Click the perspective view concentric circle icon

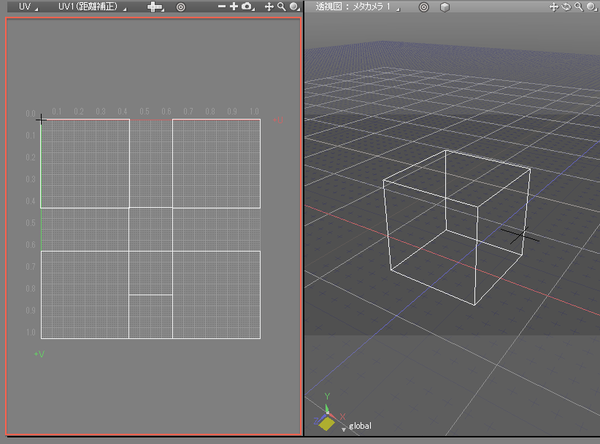point(424,7)
